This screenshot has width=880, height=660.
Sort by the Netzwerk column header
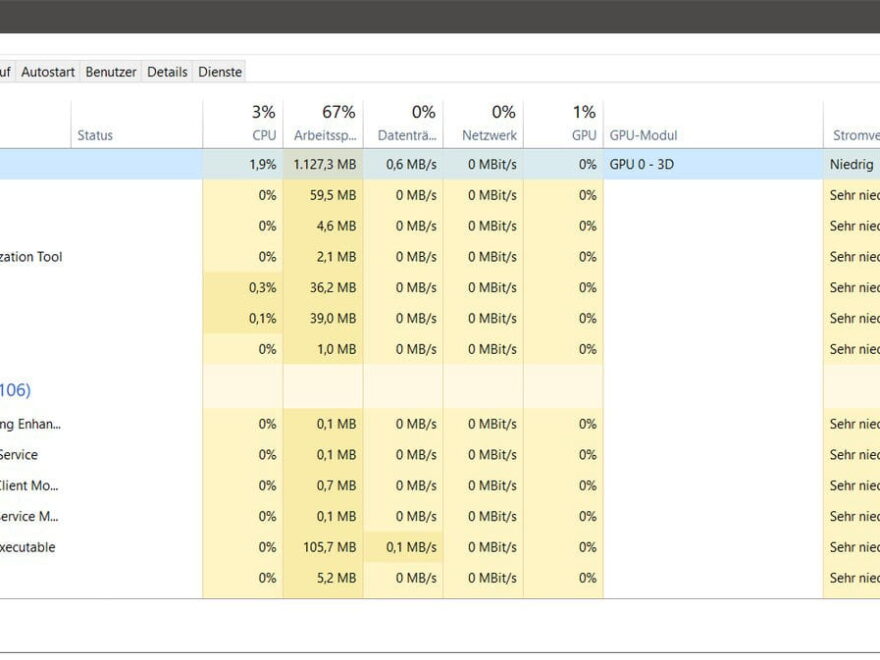(483, 123)
